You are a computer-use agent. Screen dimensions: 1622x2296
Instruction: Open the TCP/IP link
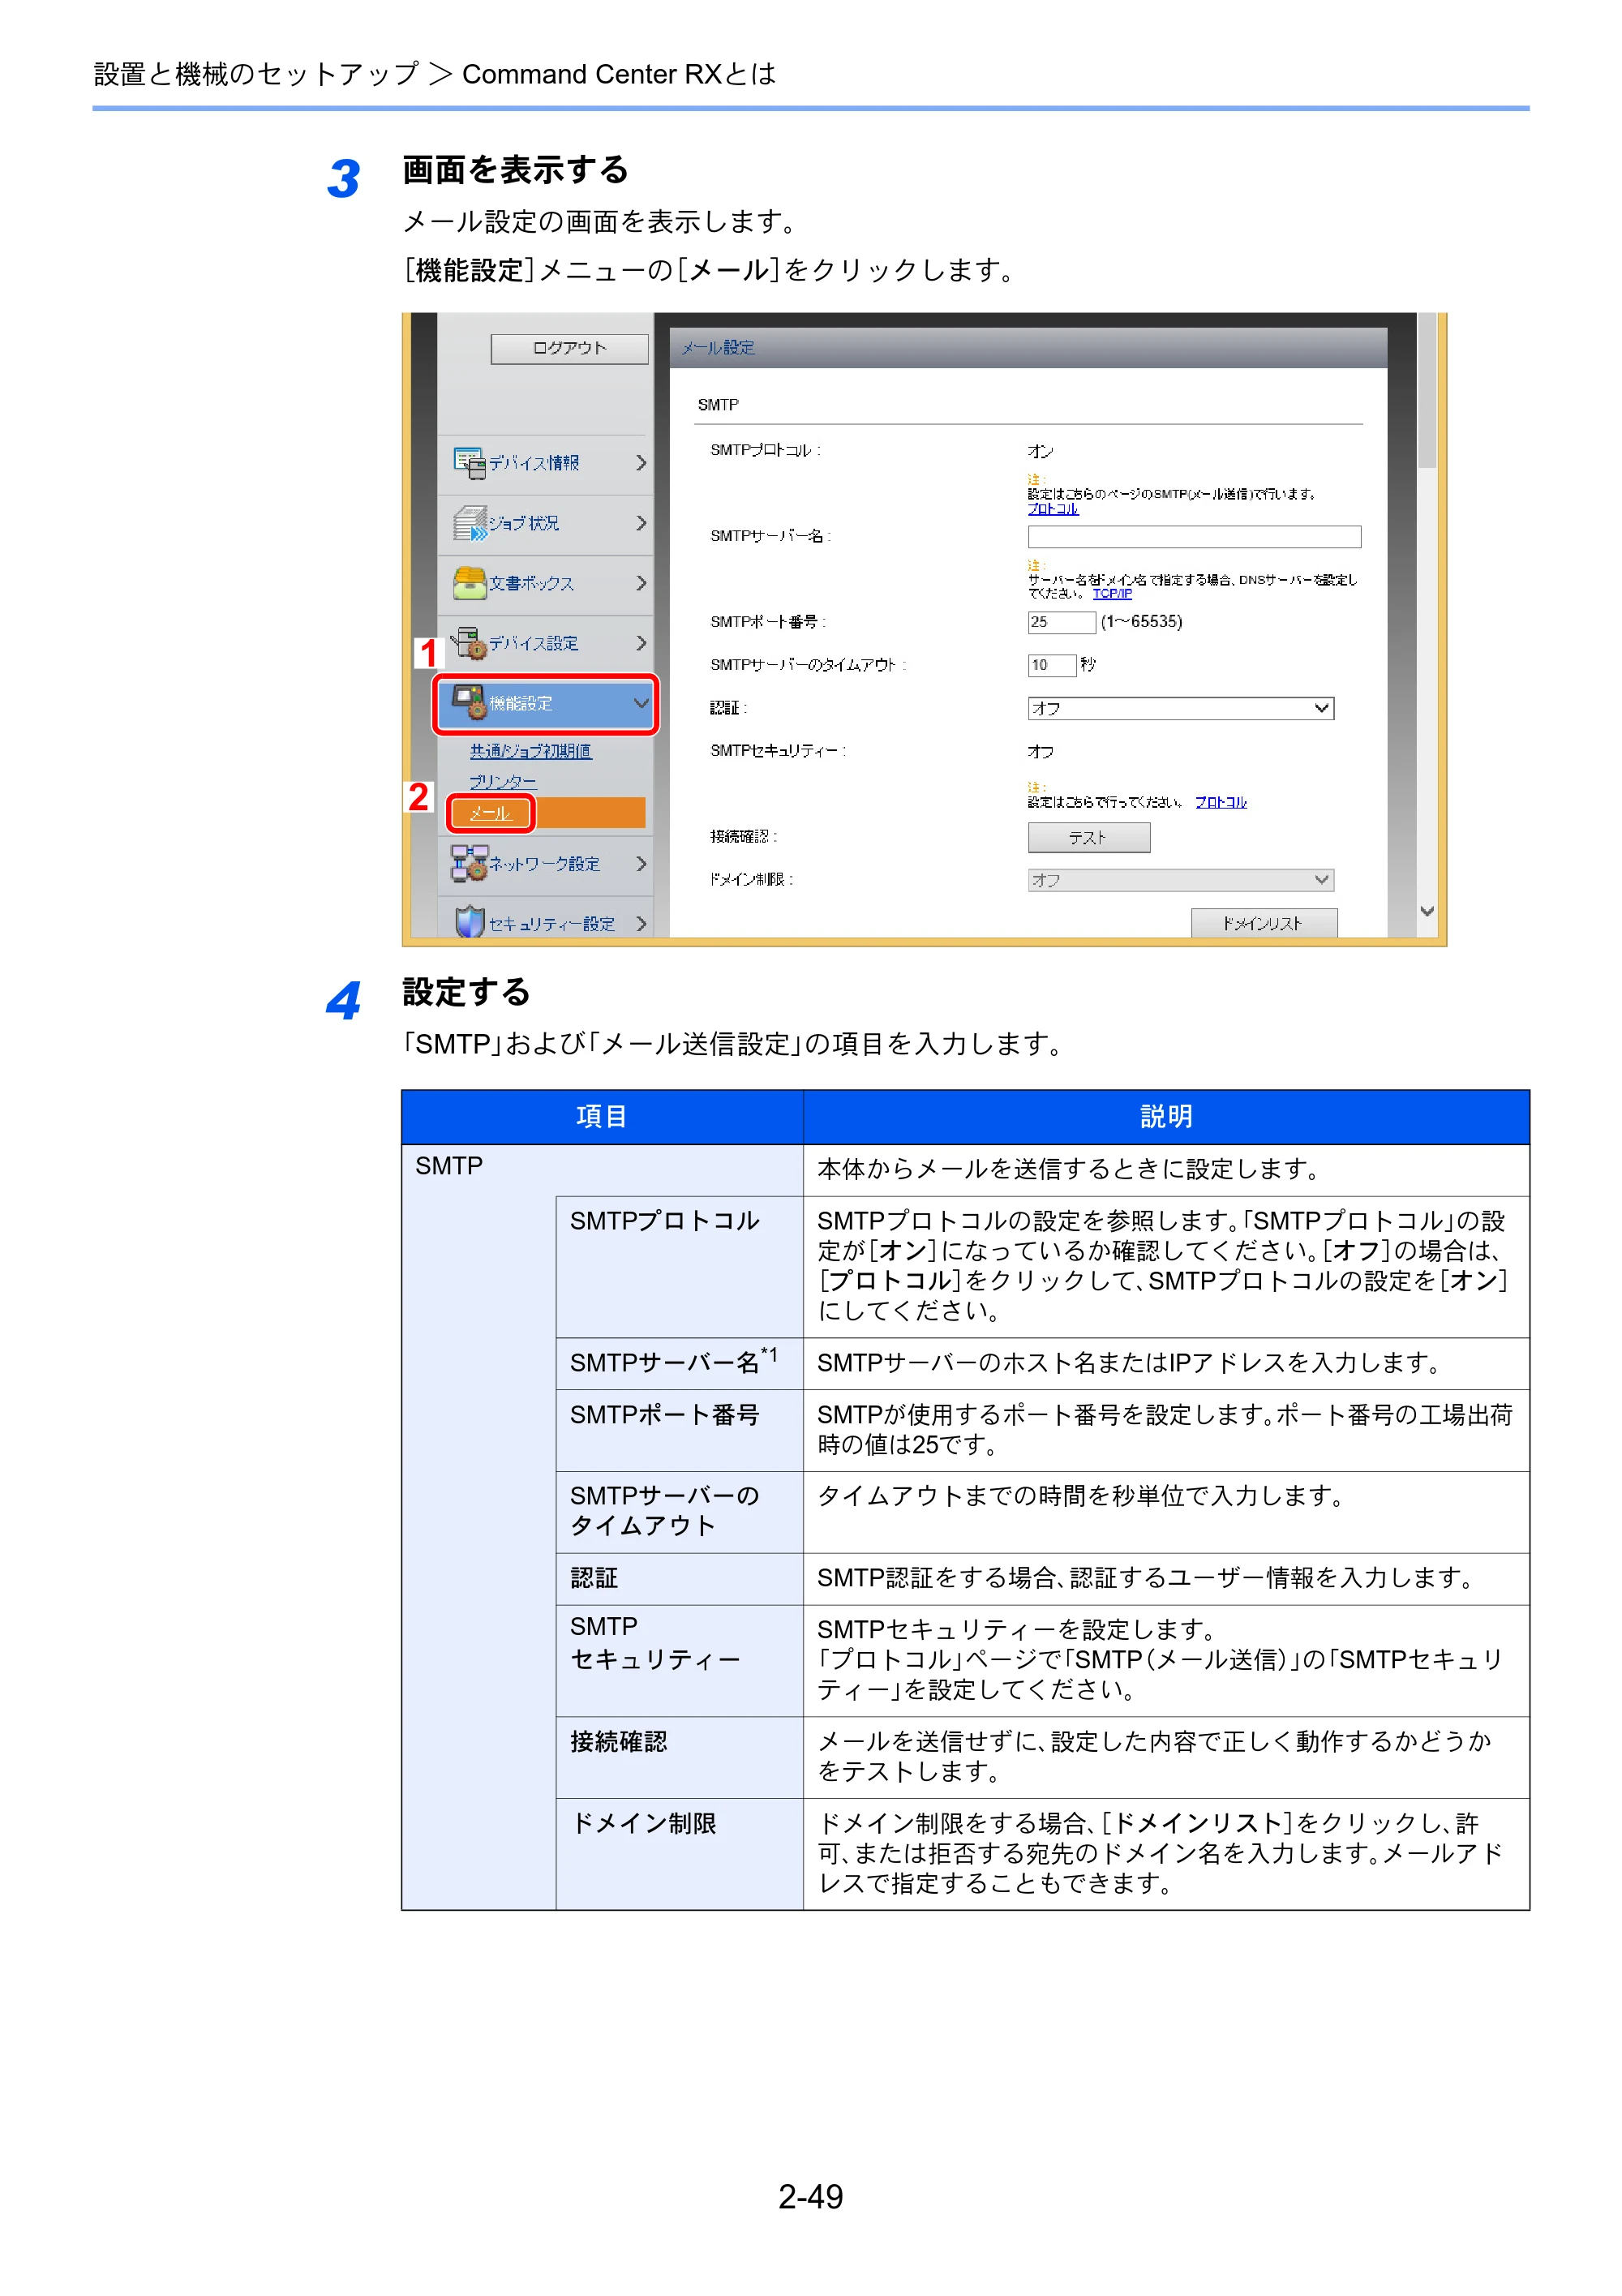coord(1112,593)
